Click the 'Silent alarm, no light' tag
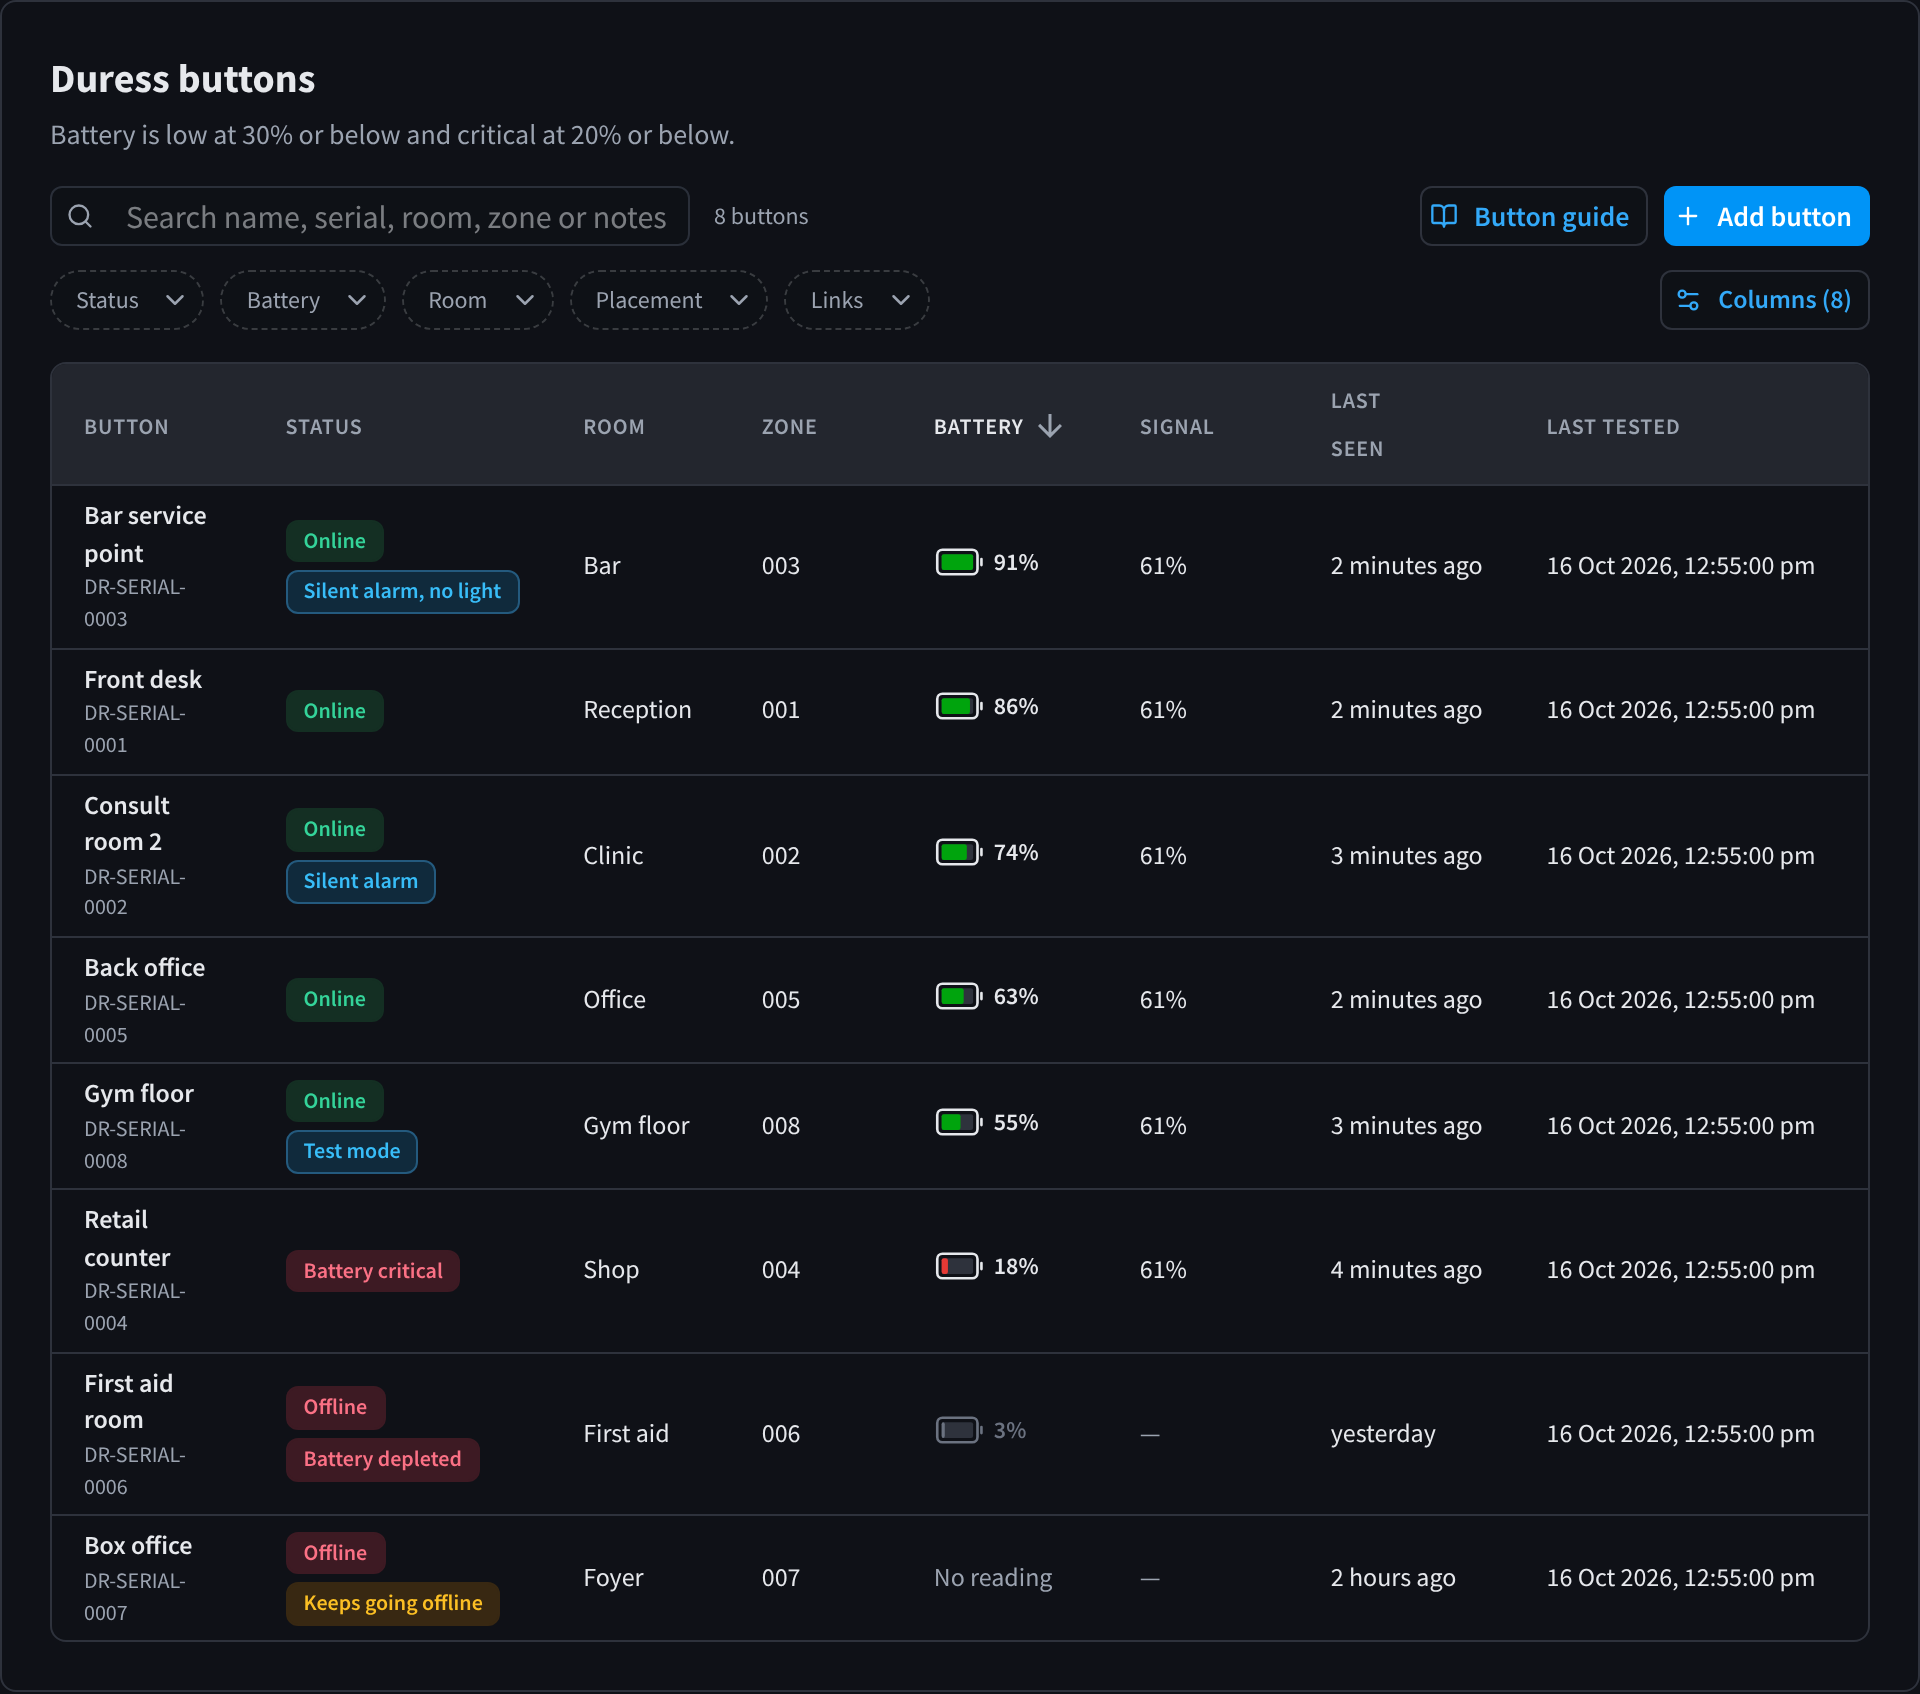The image size is (1920, 1694). click(402, 591)
